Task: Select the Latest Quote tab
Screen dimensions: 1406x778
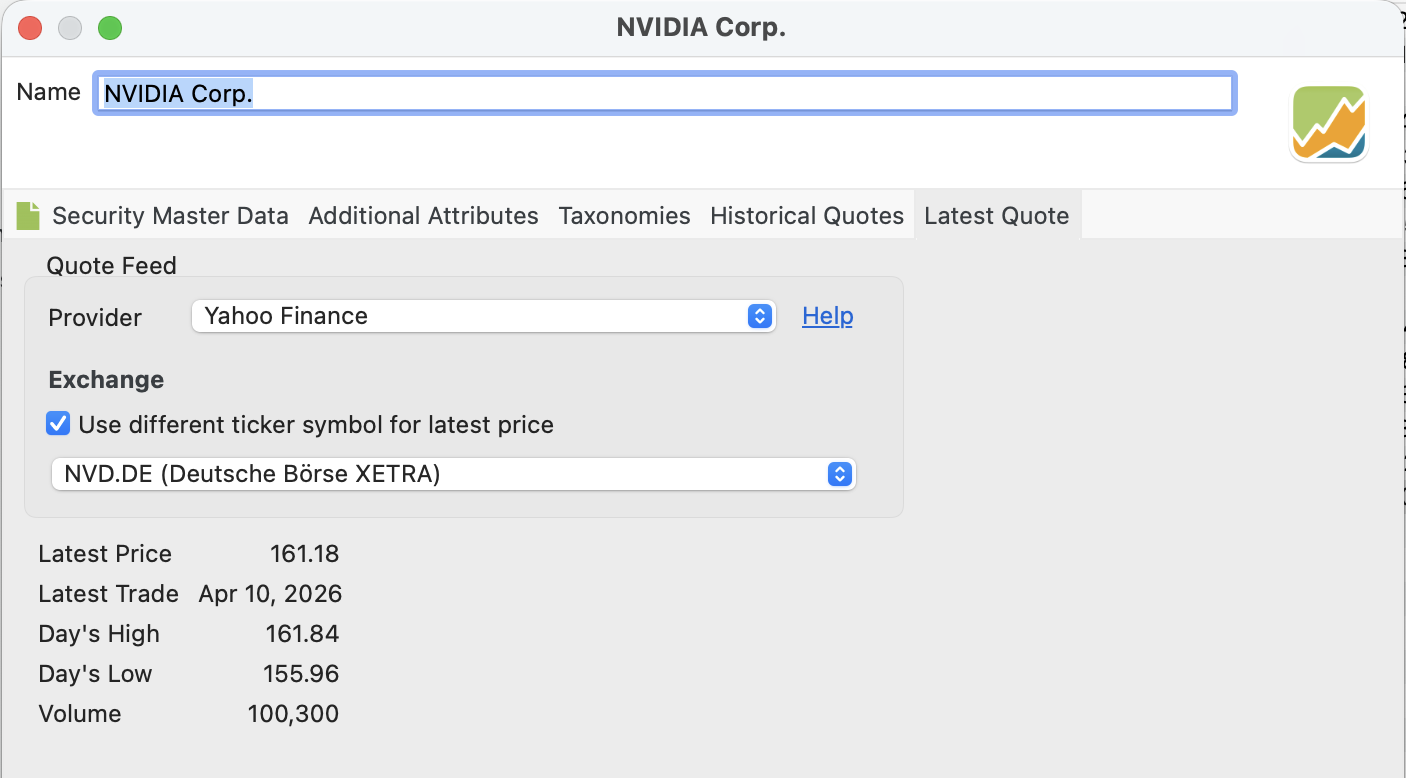Action: [997, 215]
